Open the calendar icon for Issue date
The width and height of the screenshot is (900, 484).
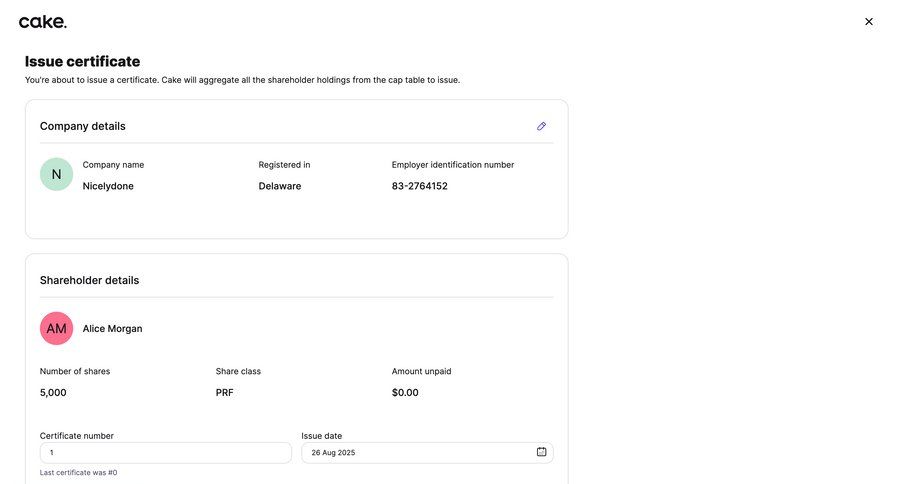click(x=541, y=452)
